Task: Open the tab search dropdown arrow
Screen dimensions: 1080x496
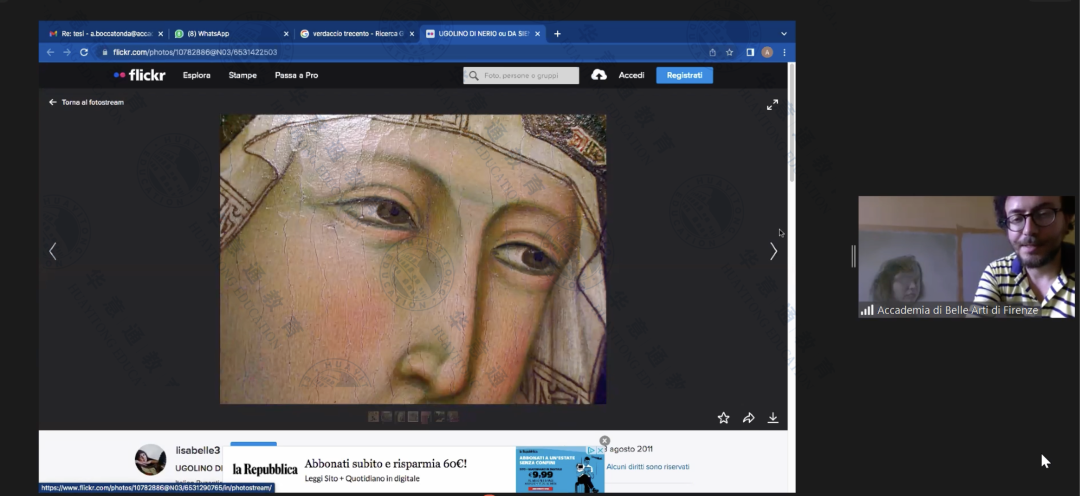Action: click(784, 34)
